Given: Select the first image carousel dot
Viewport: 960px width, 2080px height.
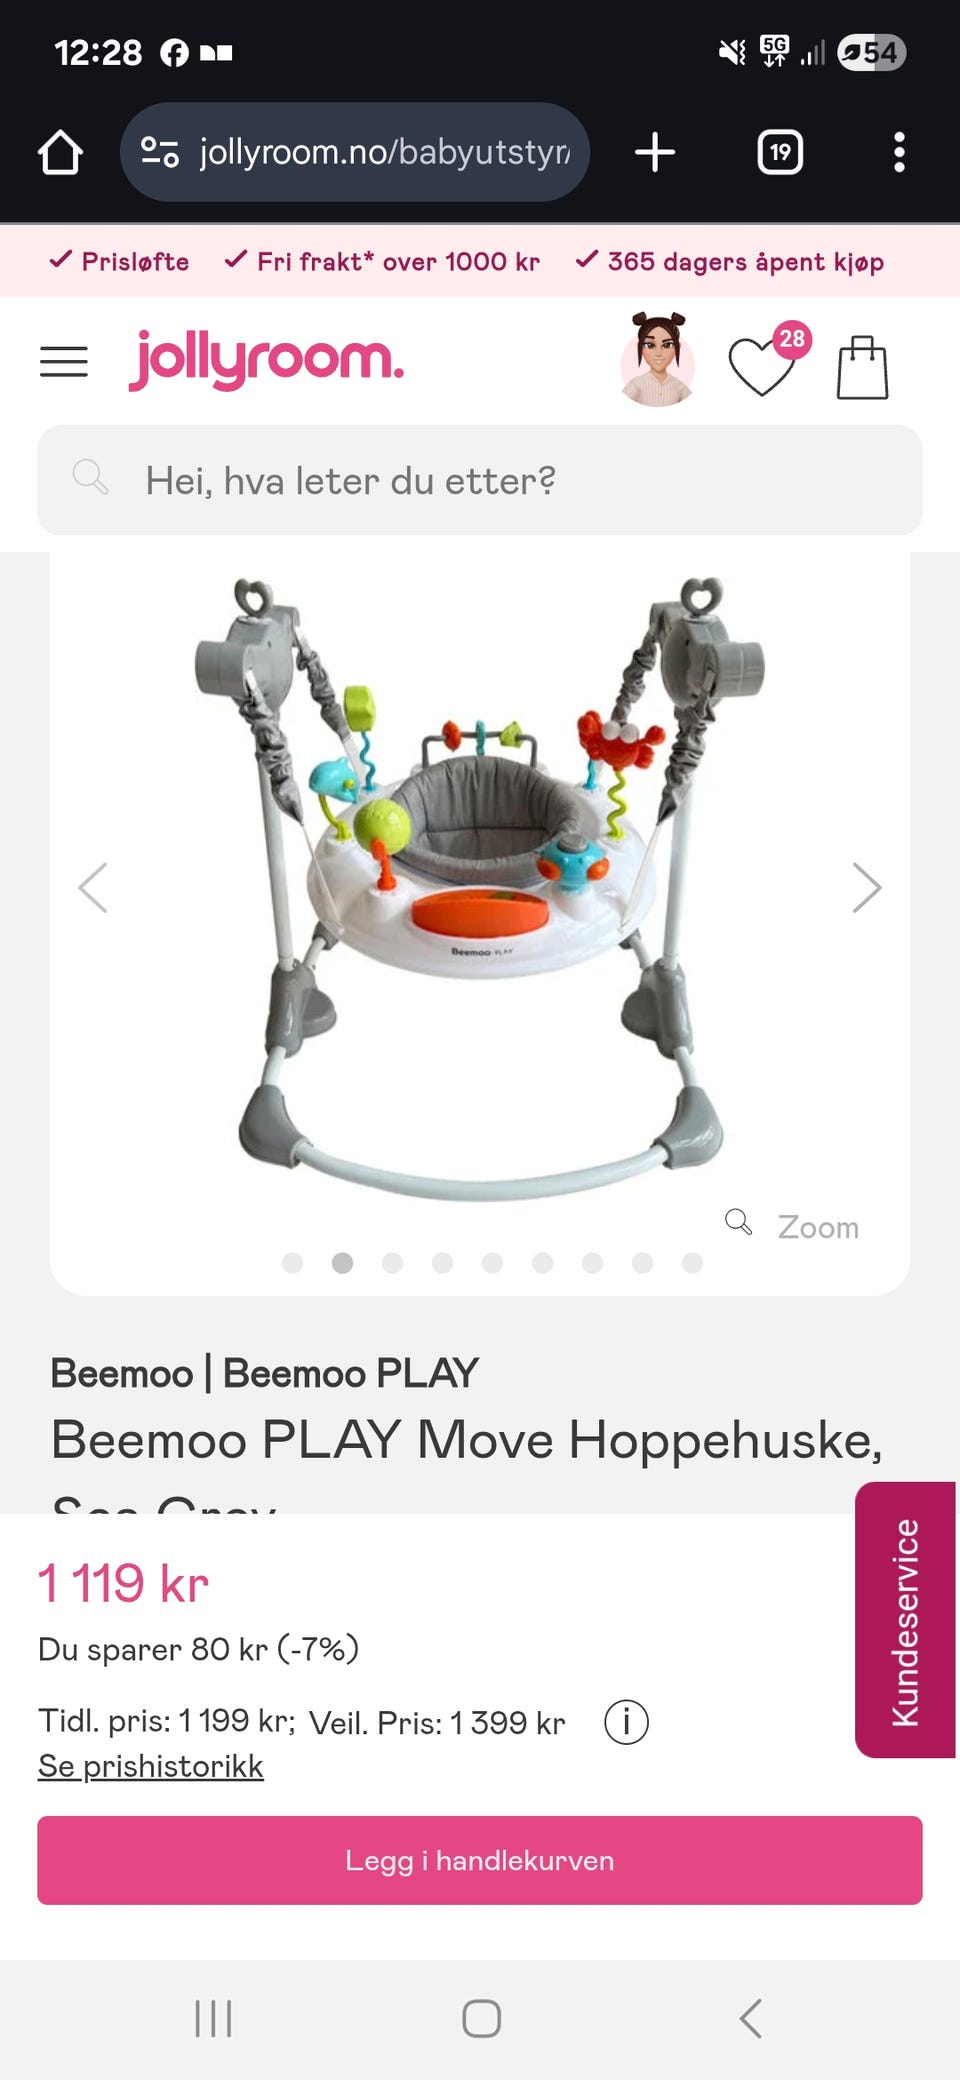Looking at the screenshot, I should click(x=292, y=1263).
